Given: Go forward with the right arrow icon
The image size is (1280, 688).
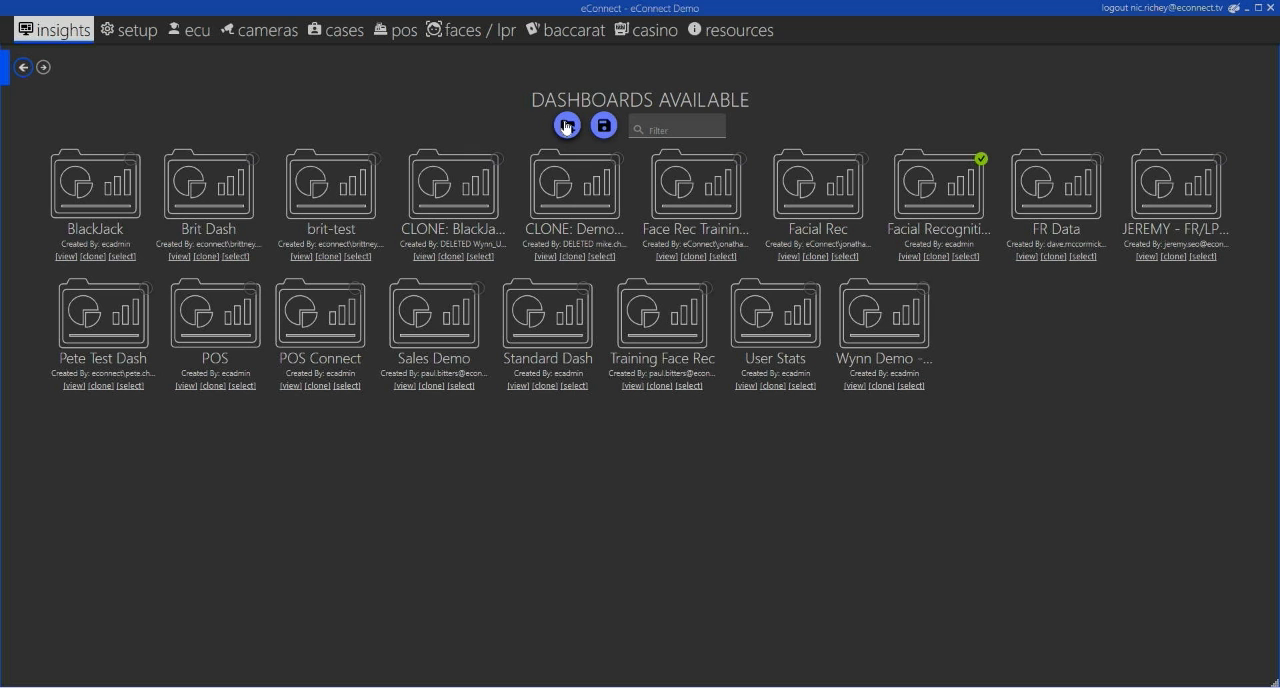Looking at the screenshot, I should (43, 67).
